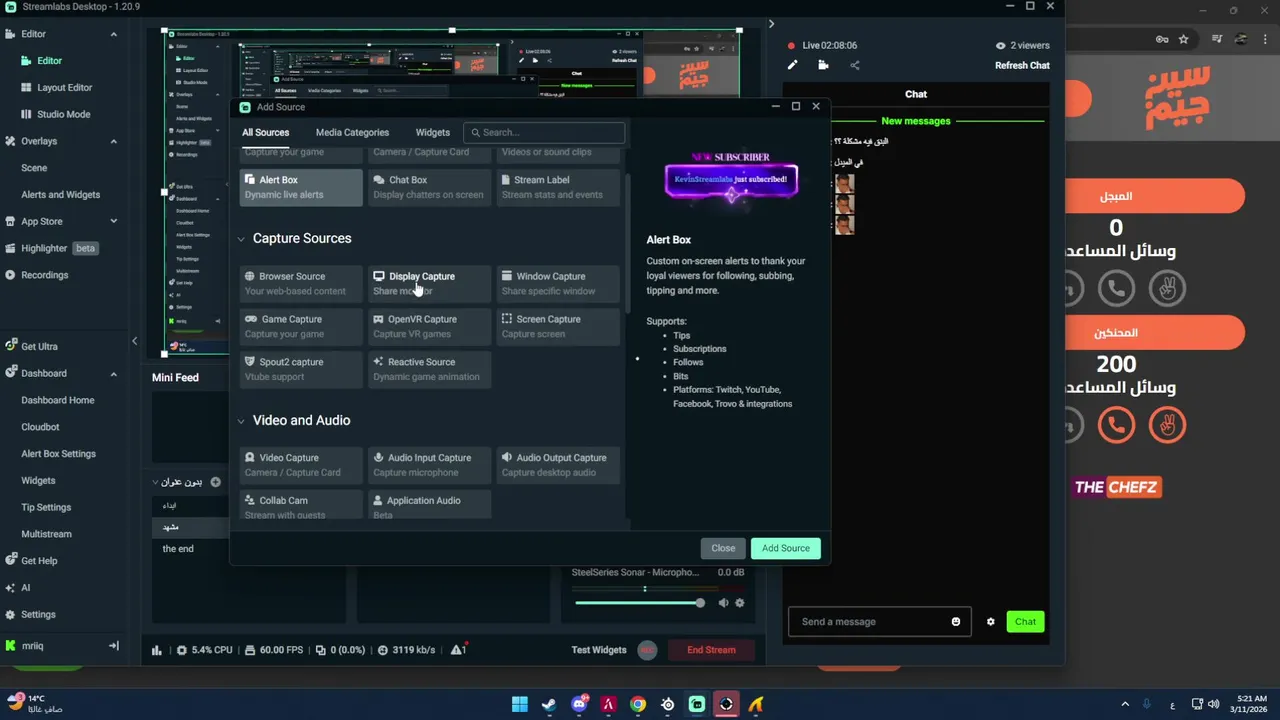Choose the Reactive Source option
The height and width of the screenshot is (720, 1280).
tap(430, 369)
